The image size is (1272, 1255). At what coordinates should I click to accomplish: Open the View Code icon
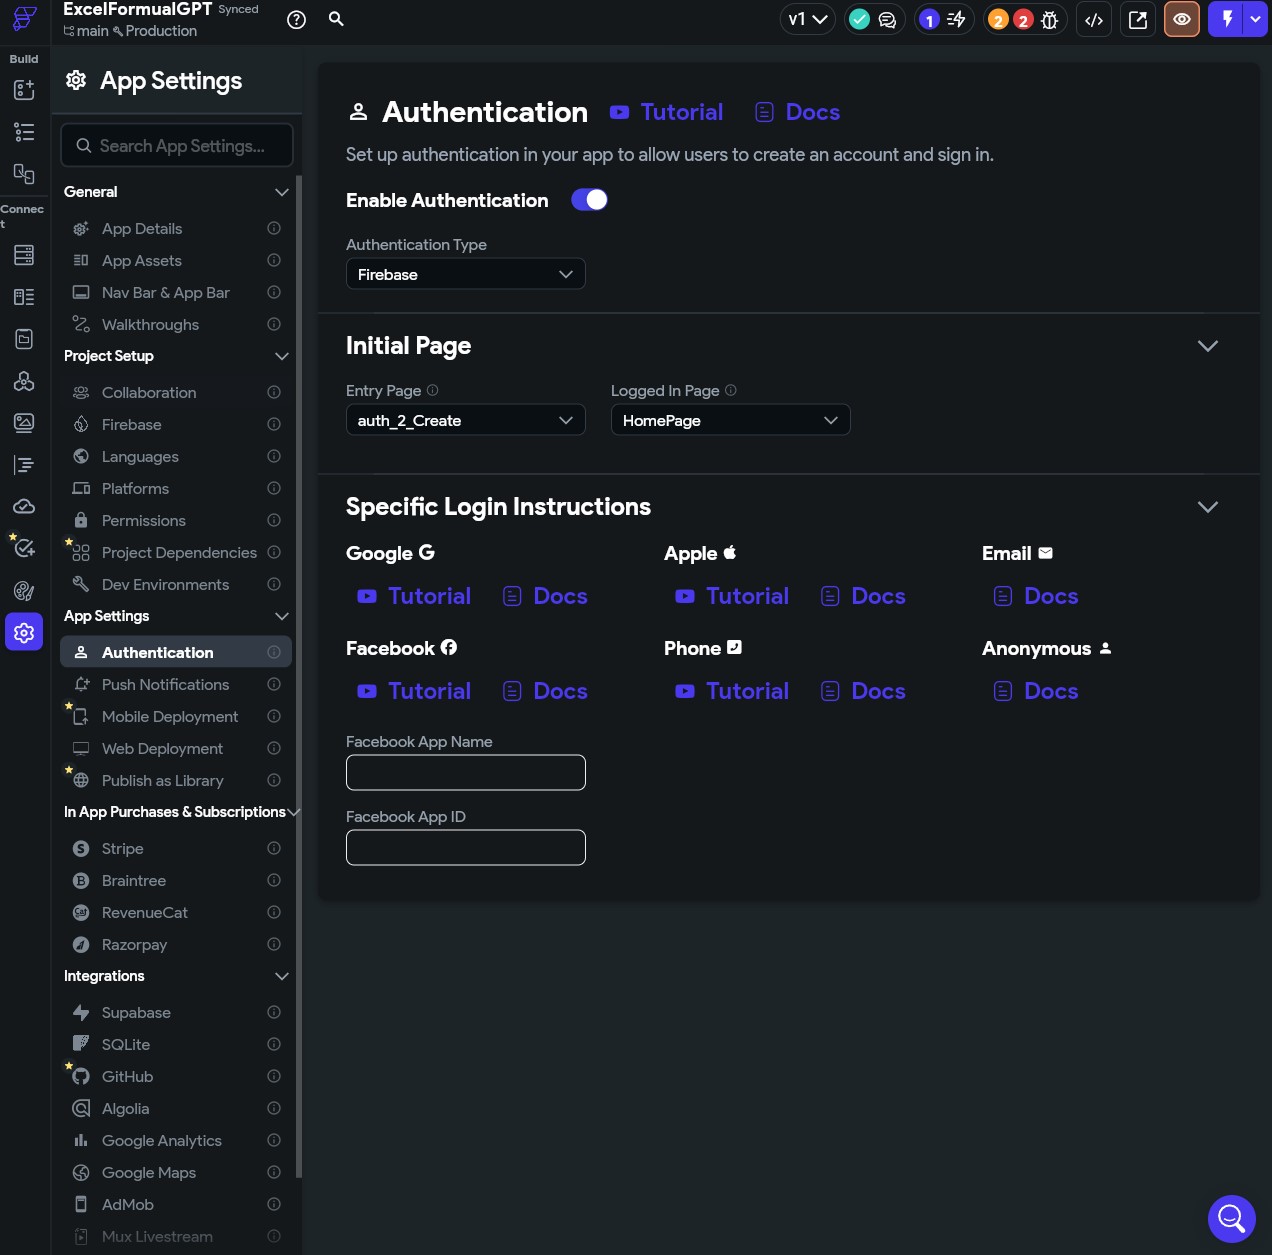[1094, 19]
